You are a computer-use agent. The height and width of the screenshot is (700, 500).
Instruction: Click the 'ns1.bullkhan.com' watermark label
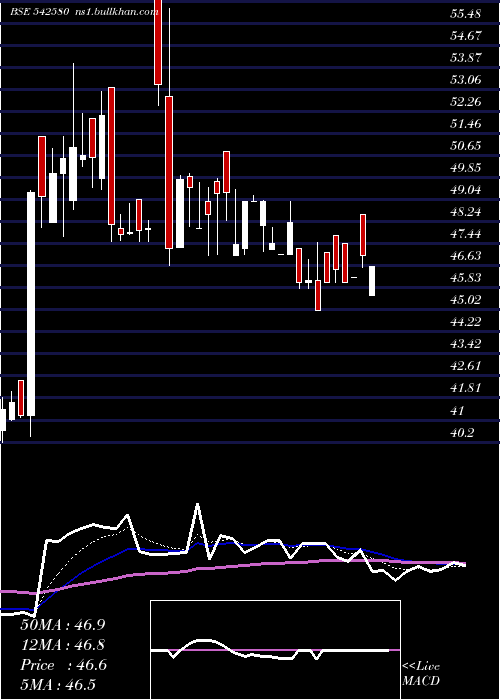tap(115, 12)
